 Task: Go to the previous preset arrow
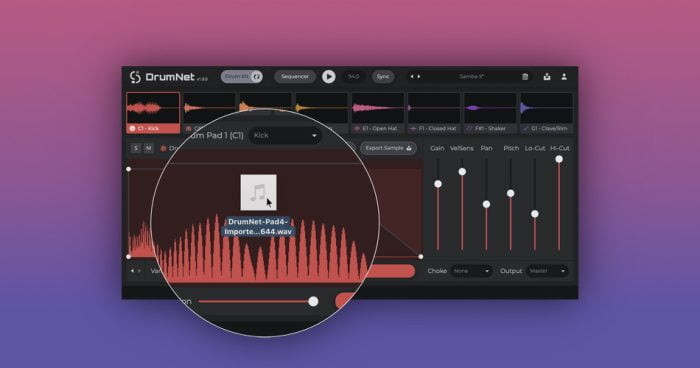point(412,77)
